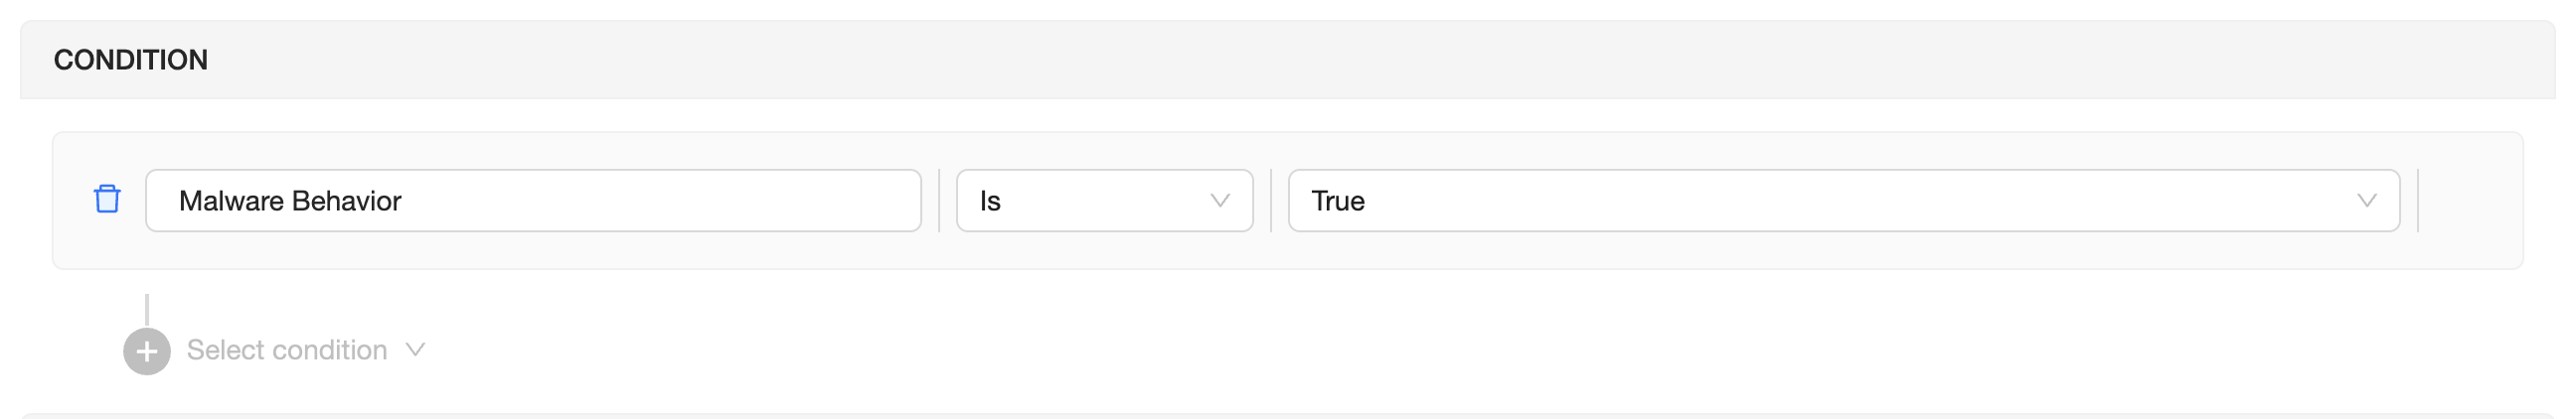The width and height of the screenshot is (2576, 419).
Task: Click the Is text in operator box
Action: click(990, 201)
